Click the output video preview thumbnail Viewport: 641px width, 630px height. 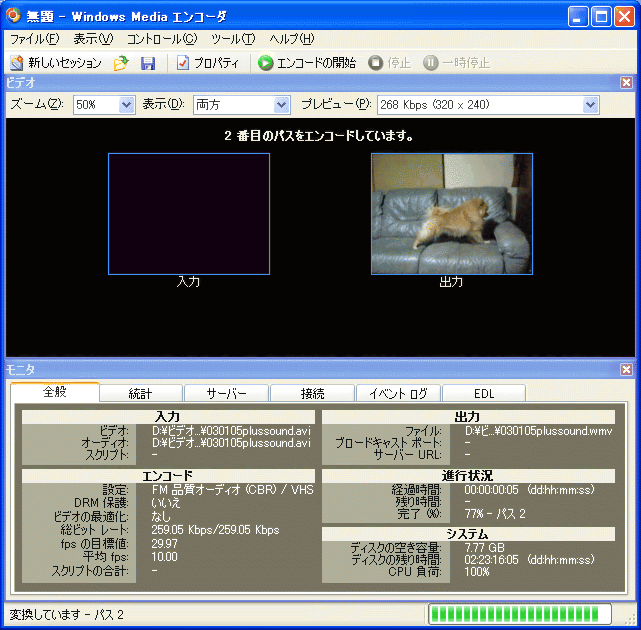pyautogui.click(x=452, y=213)
